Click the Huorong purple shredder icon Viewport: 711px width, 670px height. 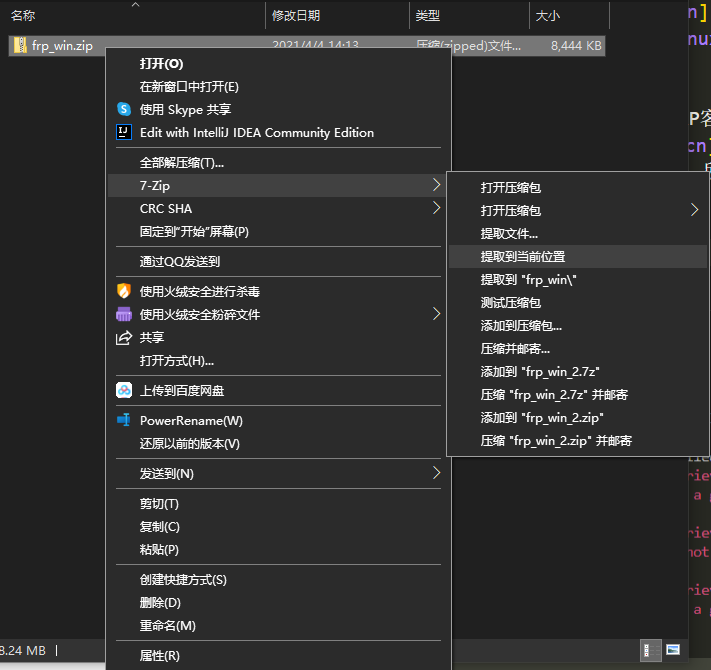(124, 314)
